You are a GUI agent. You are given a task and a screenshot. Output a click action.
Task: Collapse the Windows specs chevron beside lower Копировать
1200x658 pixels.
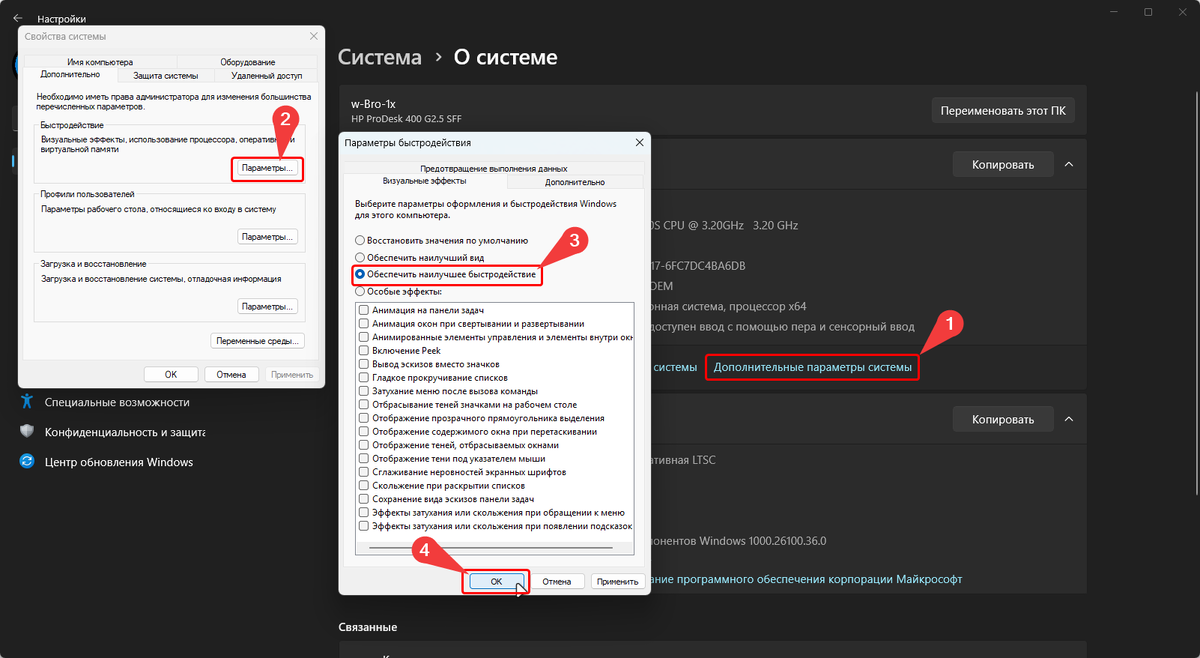coord(1068,419)
